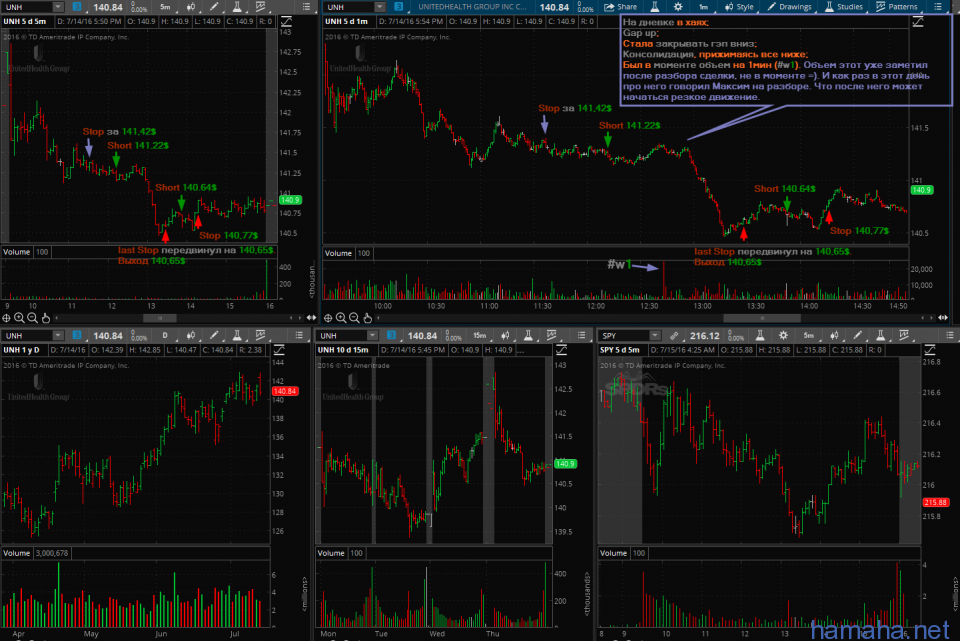Open patterns icon in top-left chart
Viewport: 960px width, 641px height.
pos(260,7)
